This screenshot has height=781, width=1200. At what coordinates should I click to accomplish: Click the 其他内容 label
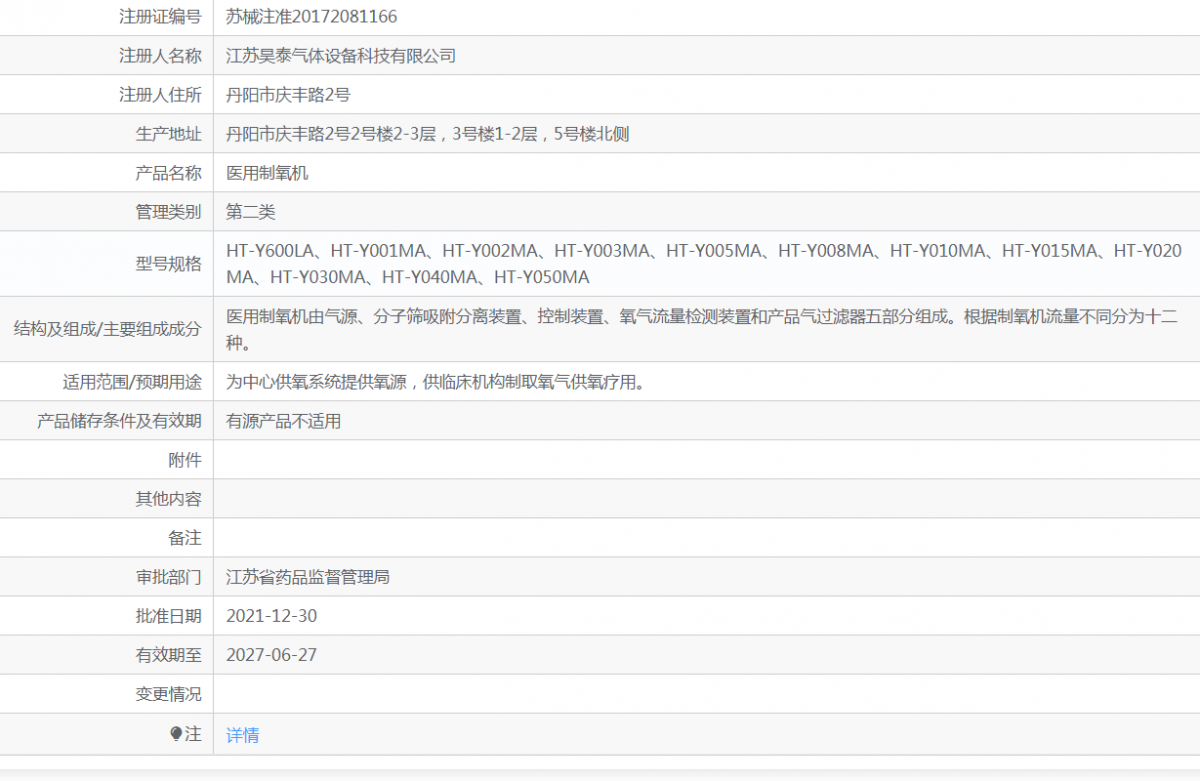coord(168,499)
